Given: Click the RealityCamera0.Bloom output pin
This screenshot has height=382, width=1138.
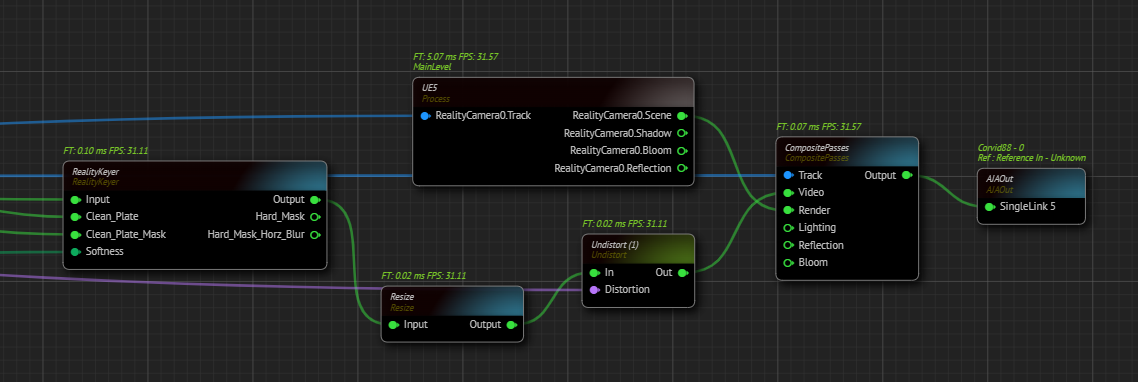Looking at the screenshot, I should tap(681, 150).
